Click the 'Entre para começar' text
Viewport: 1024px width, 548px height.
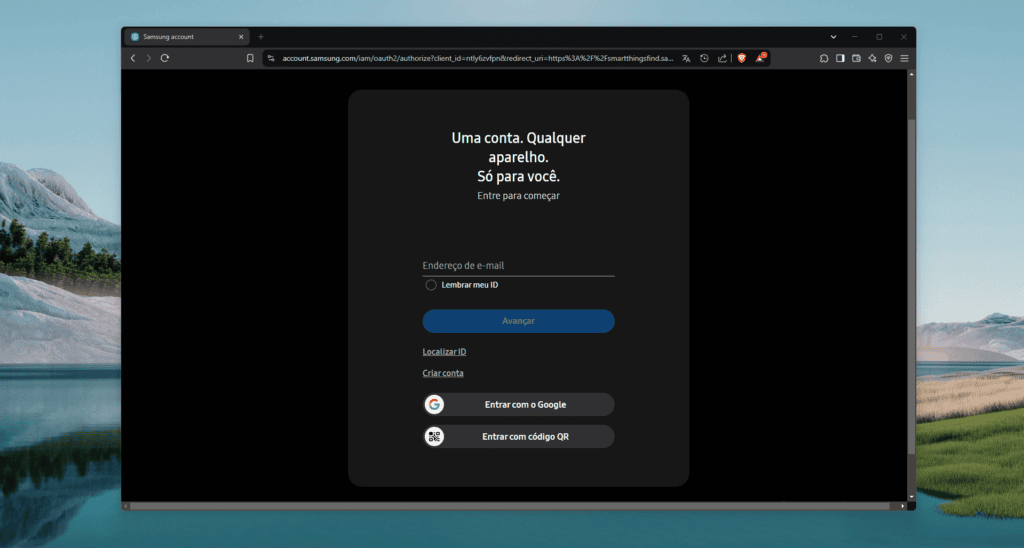pyautogui.click(x=519, y=195)
